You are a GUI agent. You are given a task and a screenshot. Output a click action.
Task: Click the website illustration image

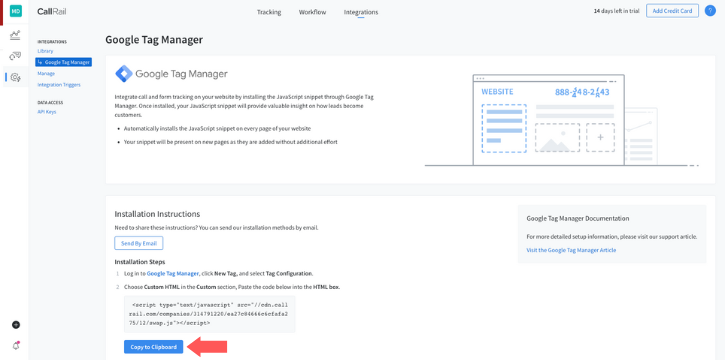click(x=562, y=120)
